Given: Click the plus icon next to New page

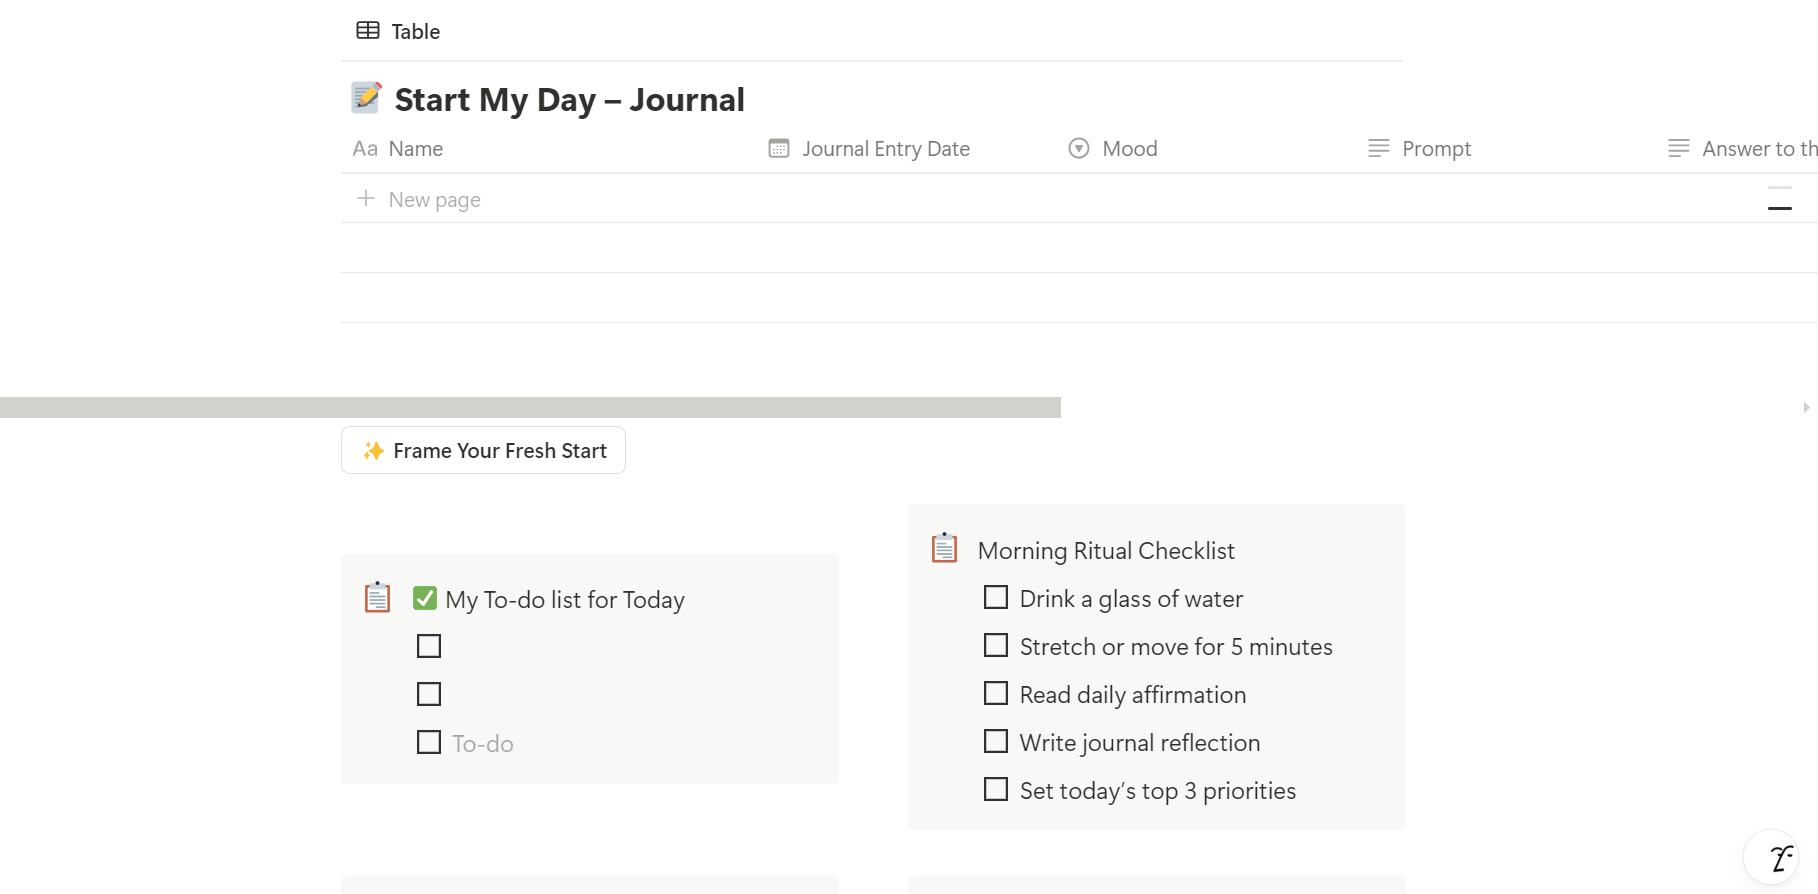Looking at the screenshot, I should point(366,199).
